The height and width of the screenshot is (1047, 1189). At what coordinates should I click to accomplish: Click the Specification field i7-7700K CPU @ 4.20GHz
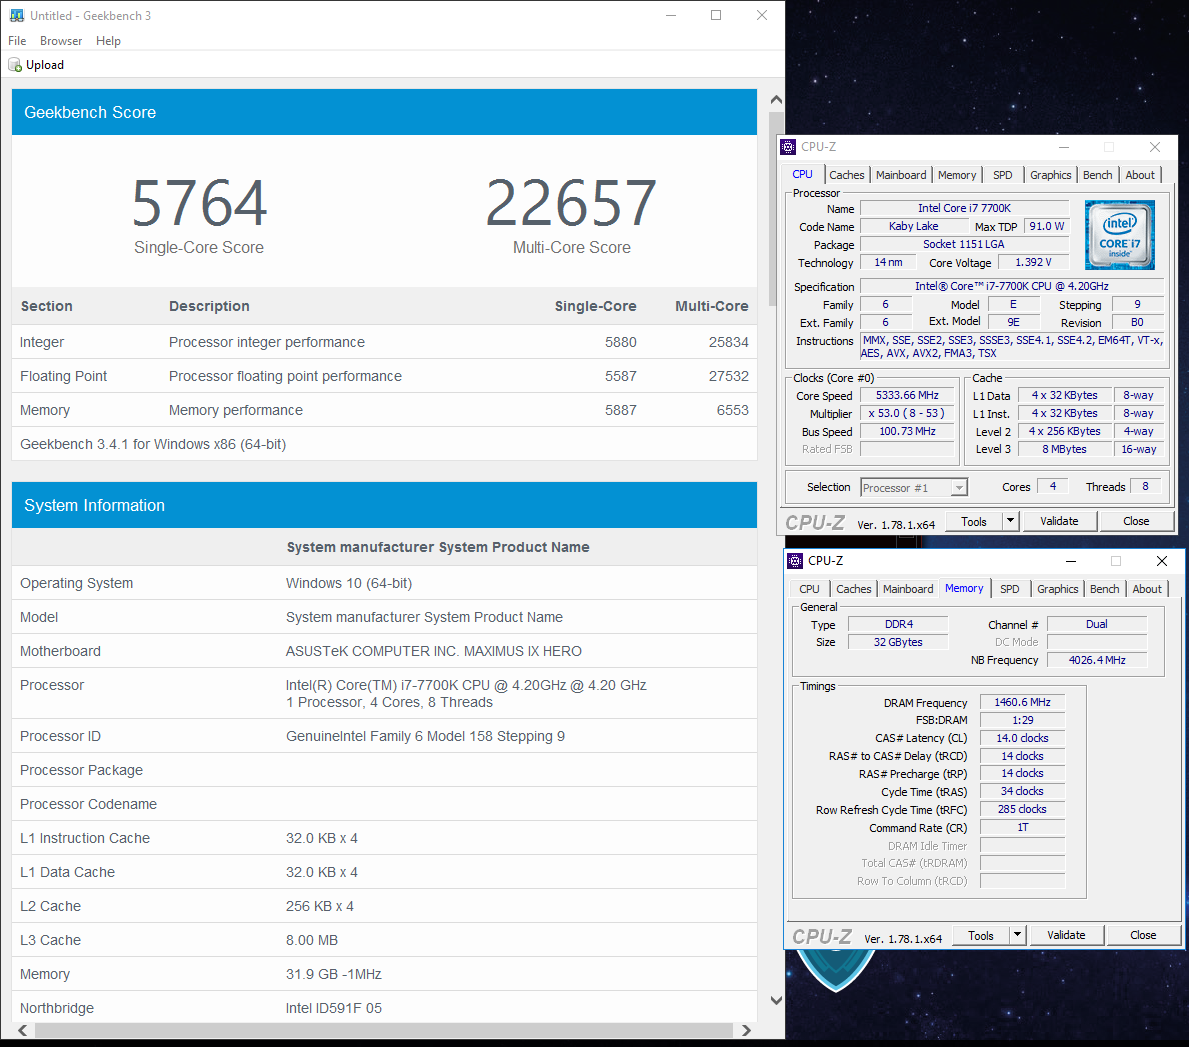coord(1012,287)
